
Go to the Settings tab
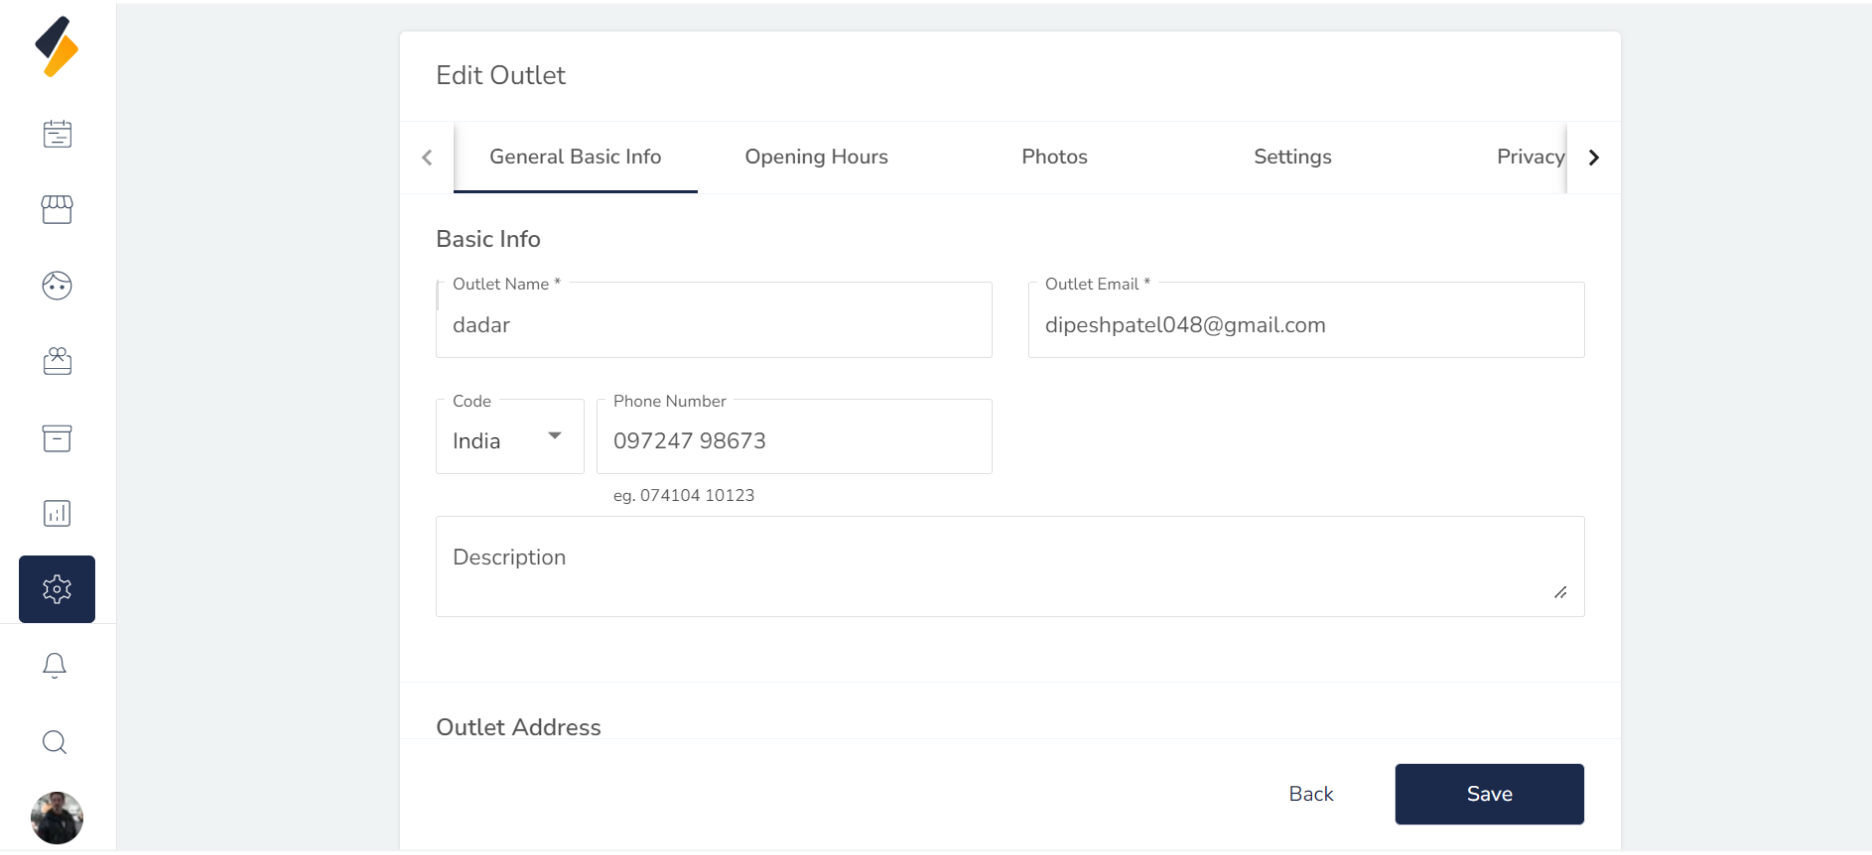tap(1292, 157)
